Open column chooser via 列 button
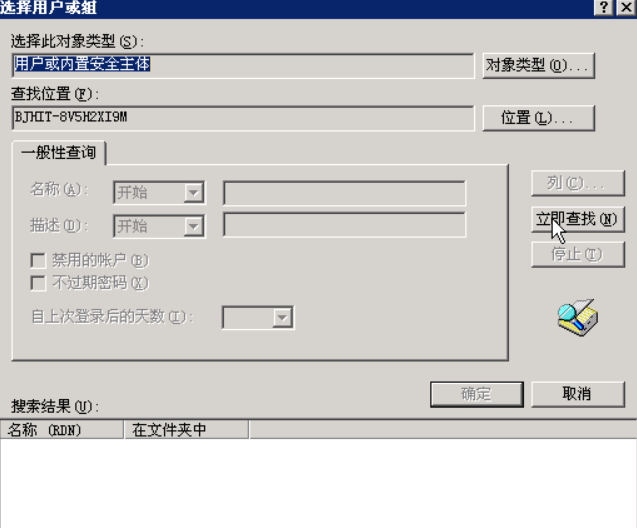This screenshot has height=528, width=637. pyautogui.click(x=577, y=183)
